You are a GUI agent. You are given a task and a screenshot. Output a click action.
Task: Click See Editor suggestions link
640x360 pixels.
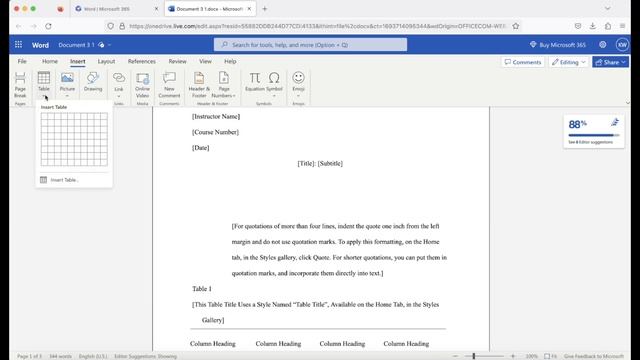pyautogui.click(x=591, y=142)
